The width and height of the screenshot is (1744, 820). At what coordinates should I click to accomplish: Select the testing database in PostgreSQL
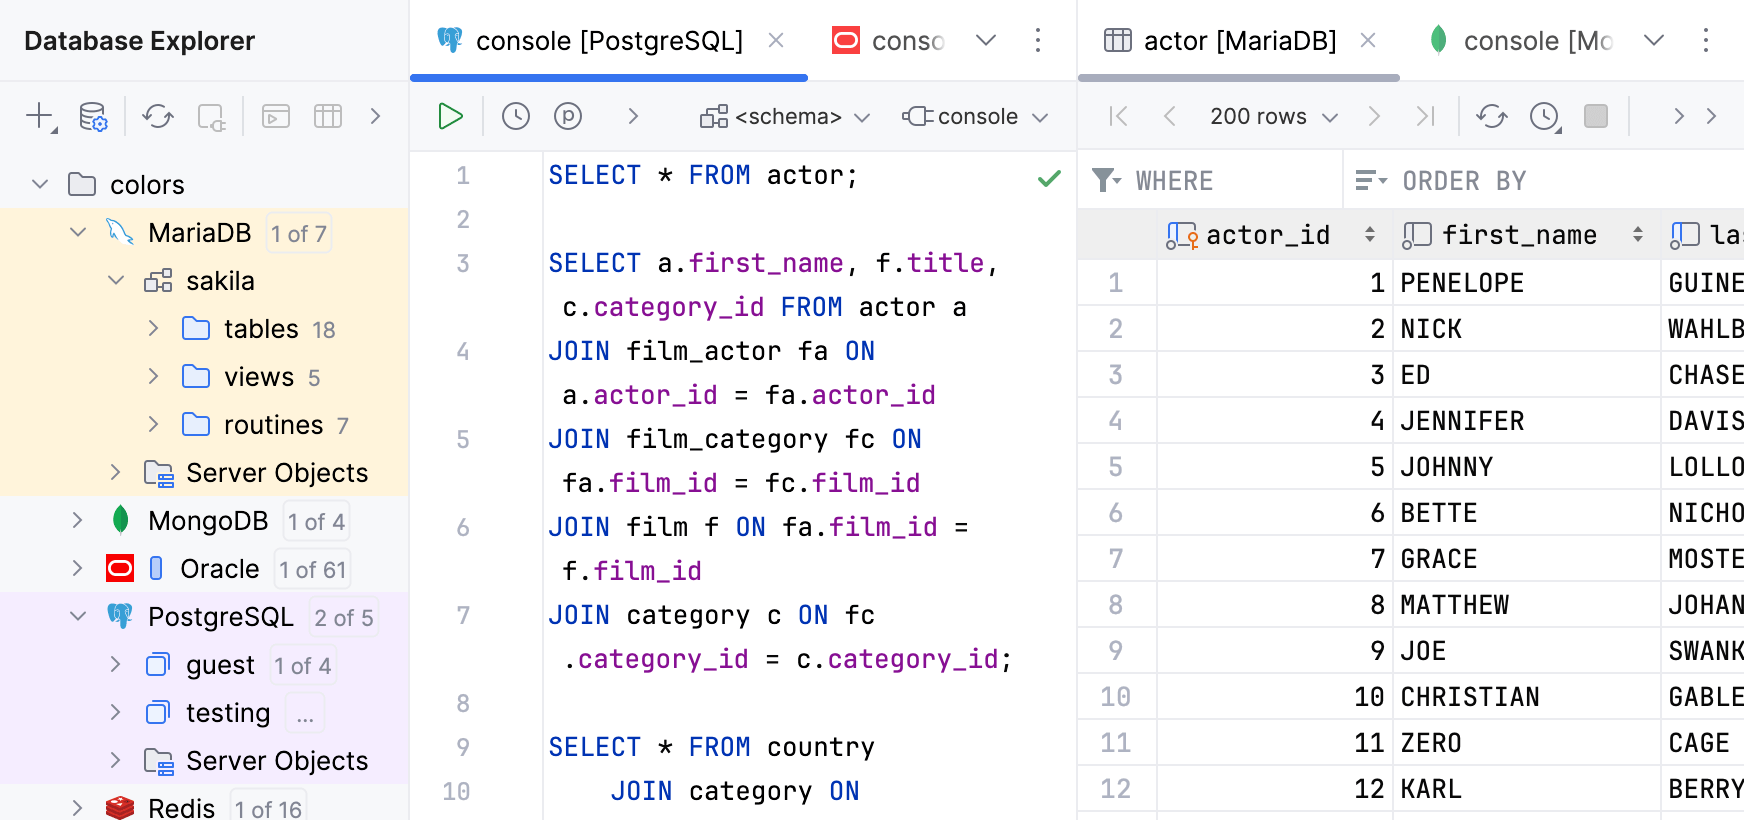click(227, 713)
